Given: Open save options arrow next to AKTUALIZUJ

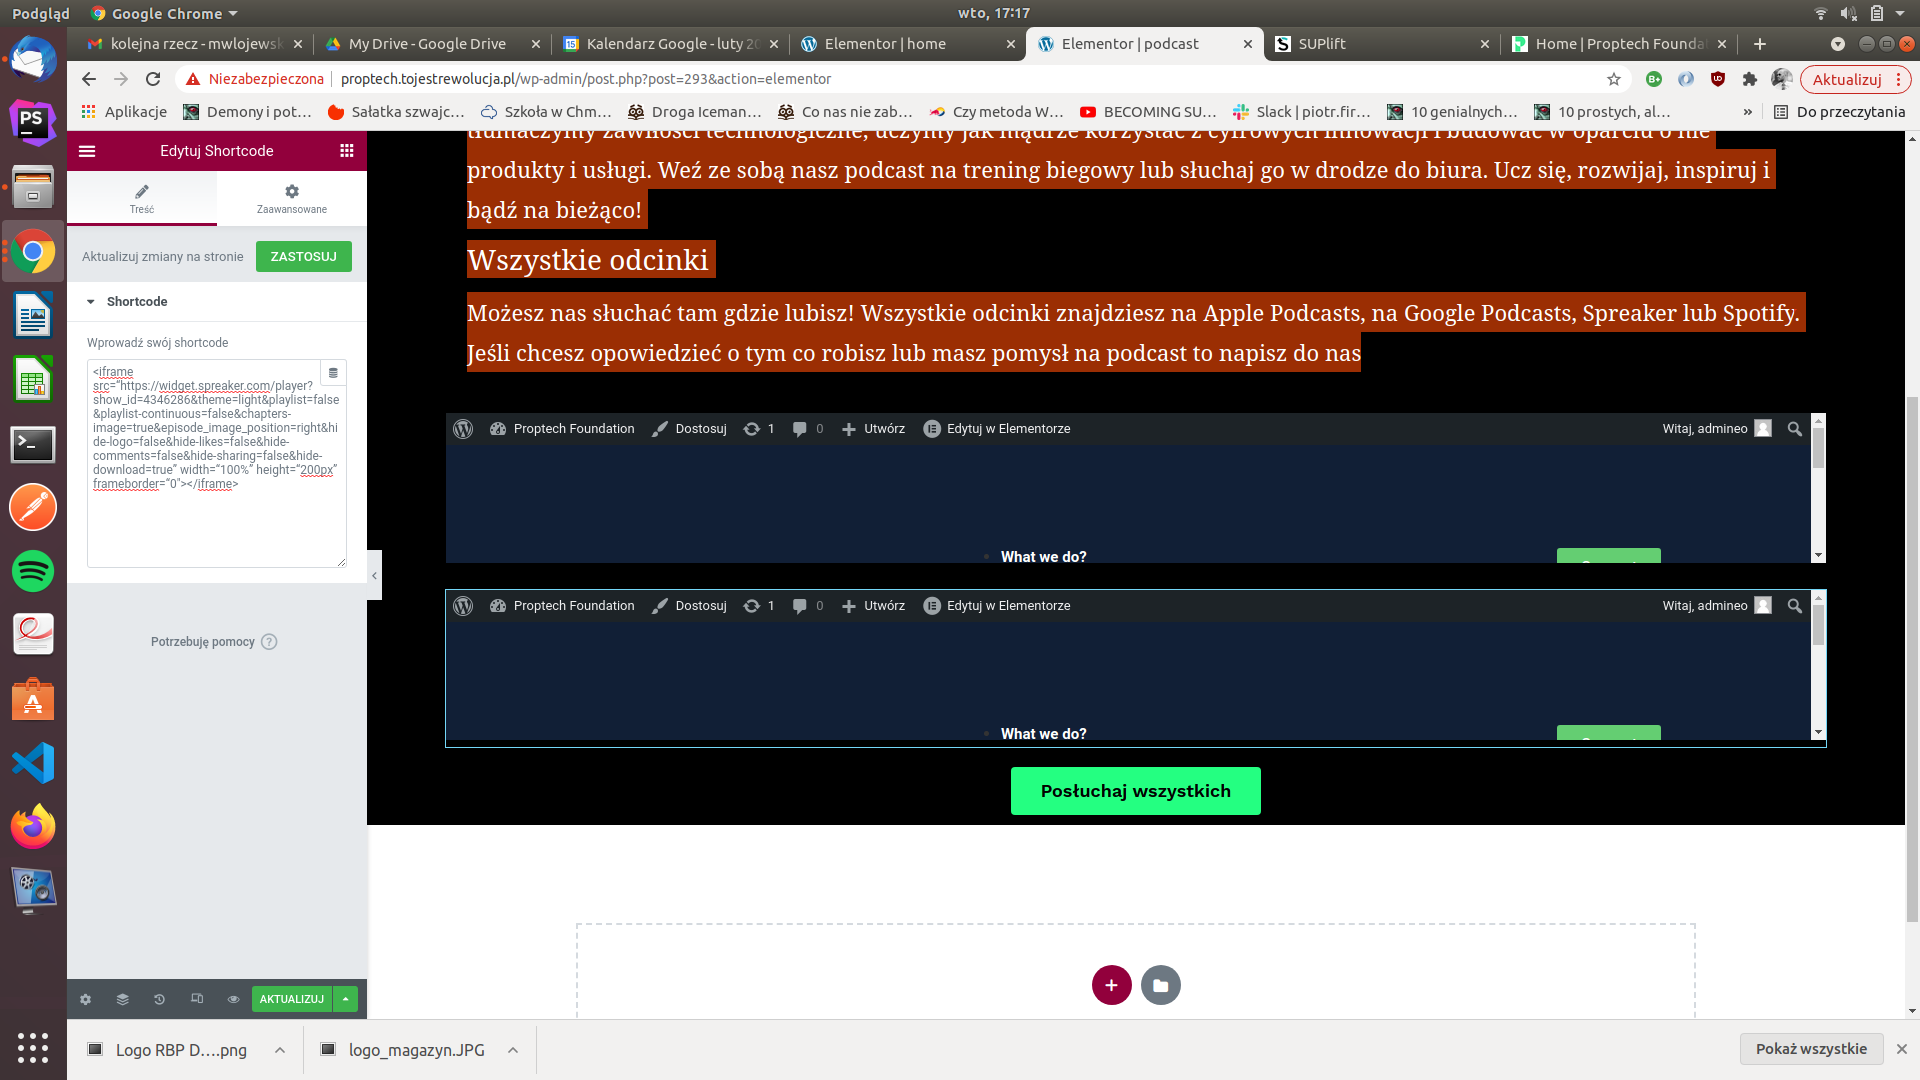Looking at the screenshot, I should [x=345, y=999].
